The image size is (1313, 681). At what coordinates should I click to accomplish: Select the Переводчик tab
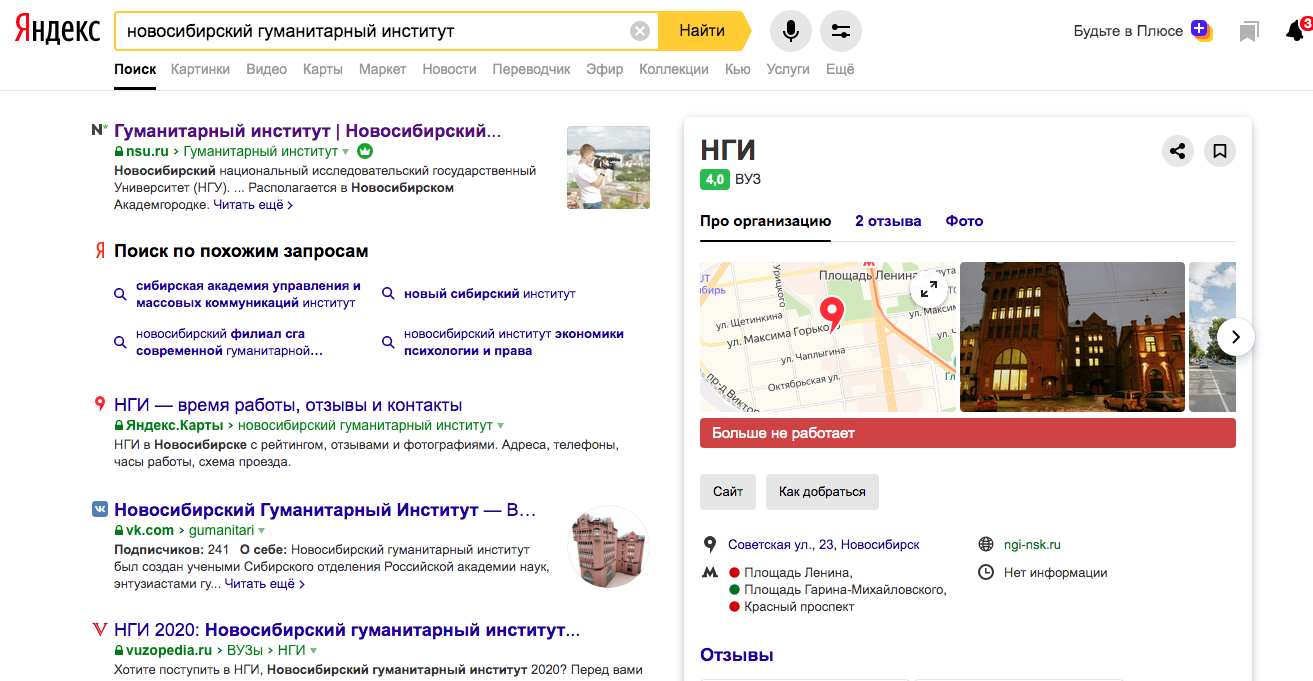531,69
